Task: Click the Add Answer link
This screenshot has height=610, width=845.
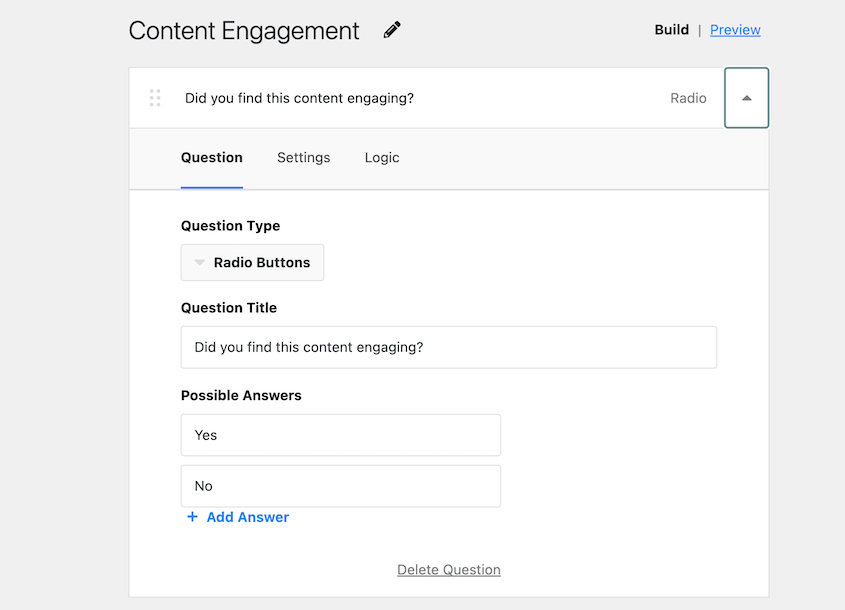Action: 247,517
